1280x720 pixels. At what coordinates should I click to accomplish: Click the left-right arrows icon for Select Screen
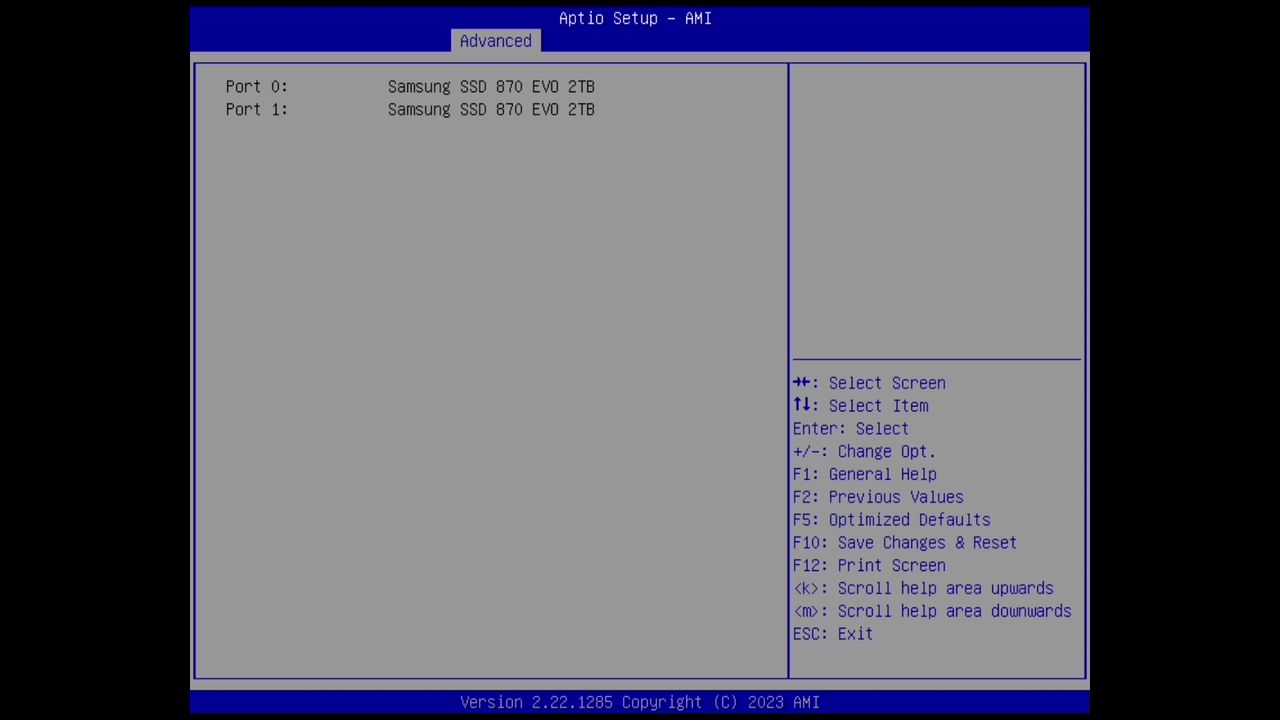tap(802, 383)
